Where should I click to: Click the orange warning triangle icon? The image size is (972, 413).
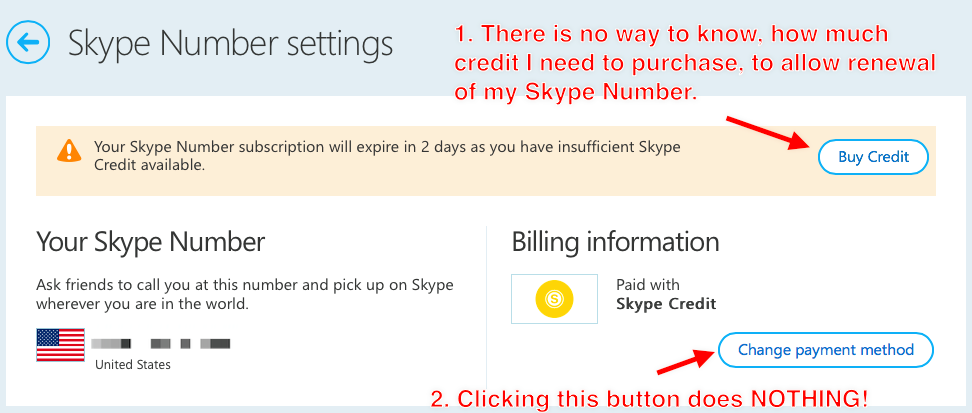69,150
